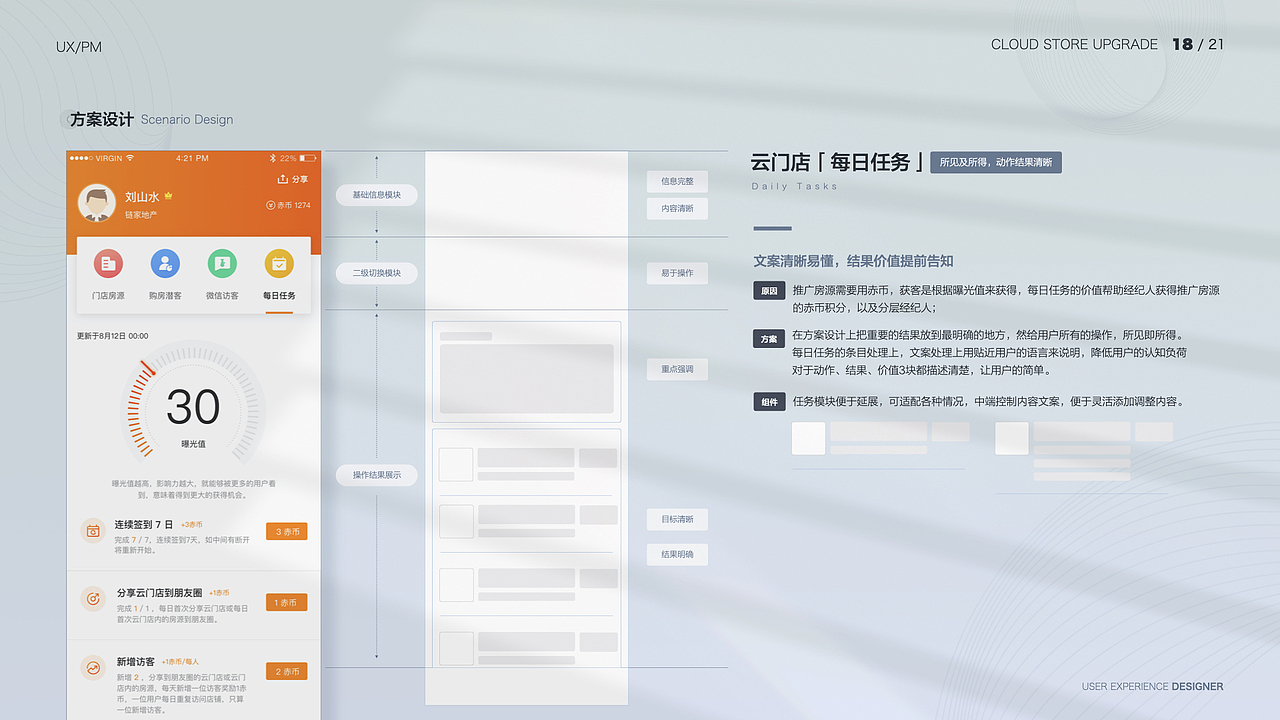Viewport: 1280px width, 720px height.
Task: Click the 1 赤币 reward button
Action: [287, 602]
